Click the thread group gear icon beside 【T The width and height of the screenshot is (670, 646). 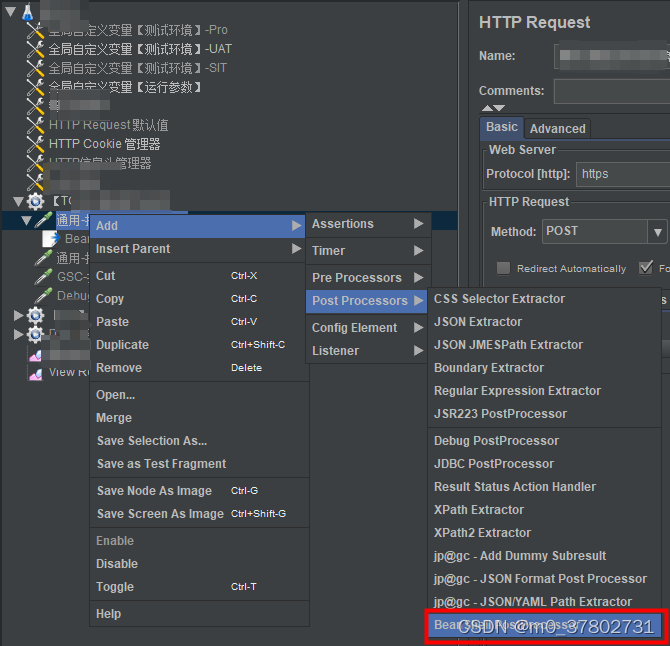[35, 201]
